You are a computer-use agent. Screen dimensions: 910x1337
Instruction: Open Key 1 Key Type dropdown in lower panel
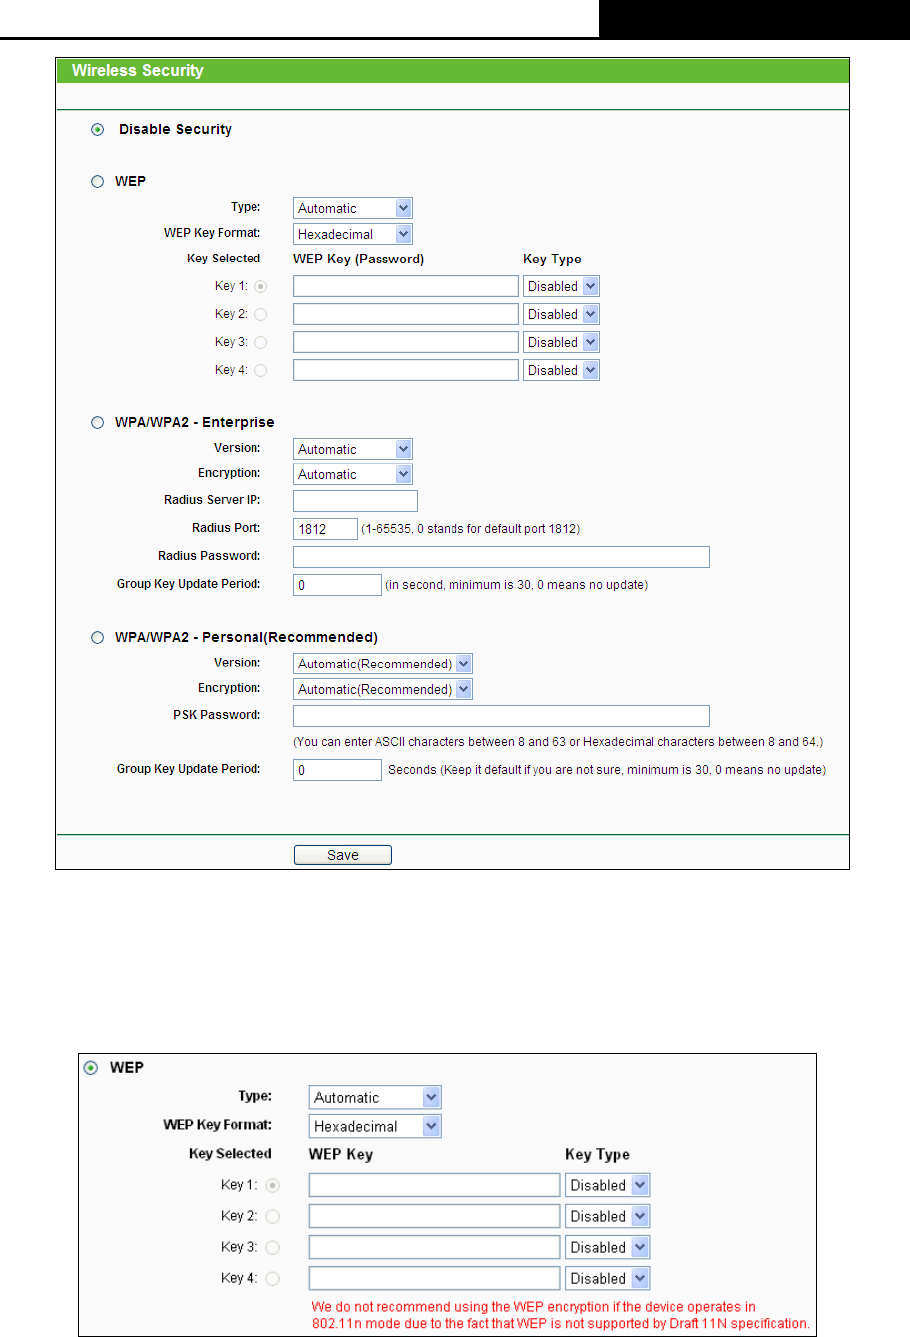(608, 1185)
